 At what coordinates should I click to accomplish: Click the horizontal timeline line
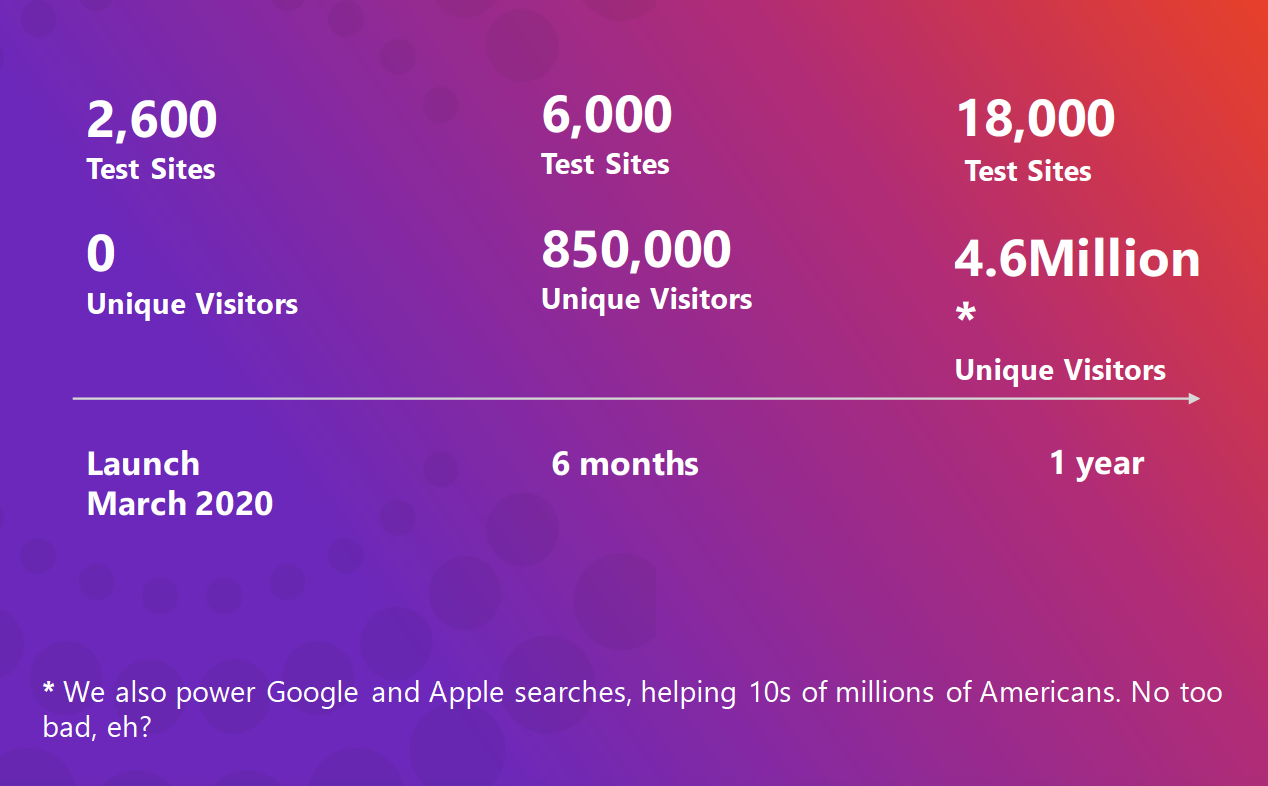636,399
